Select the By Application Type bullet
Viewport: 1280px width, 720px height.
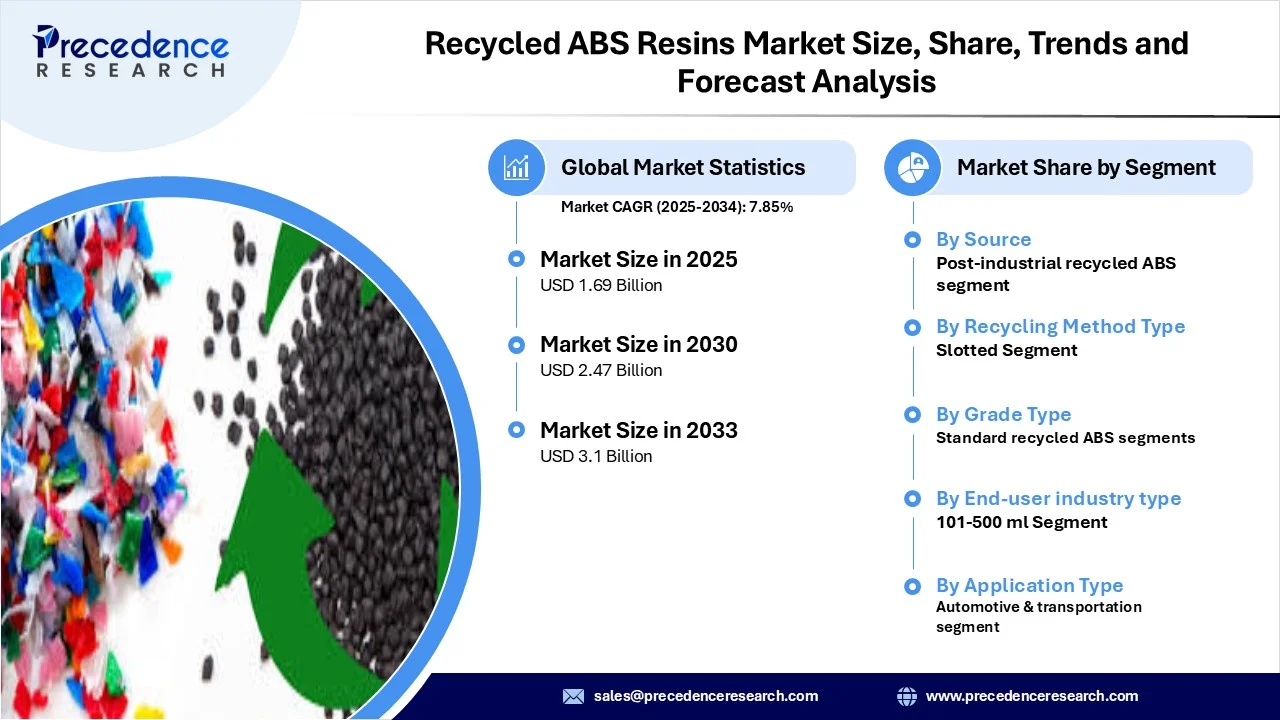[x=912, y=586]
